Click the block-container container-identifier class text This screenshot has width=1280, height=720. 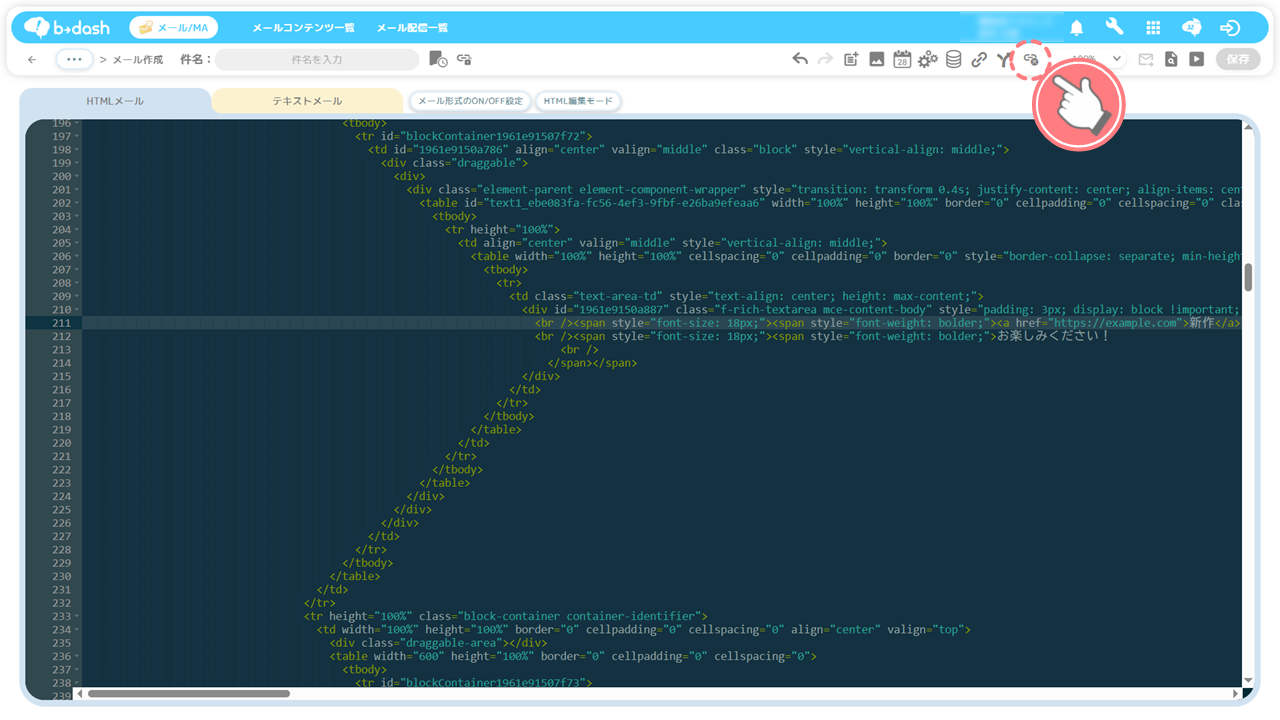click(581, 616)
